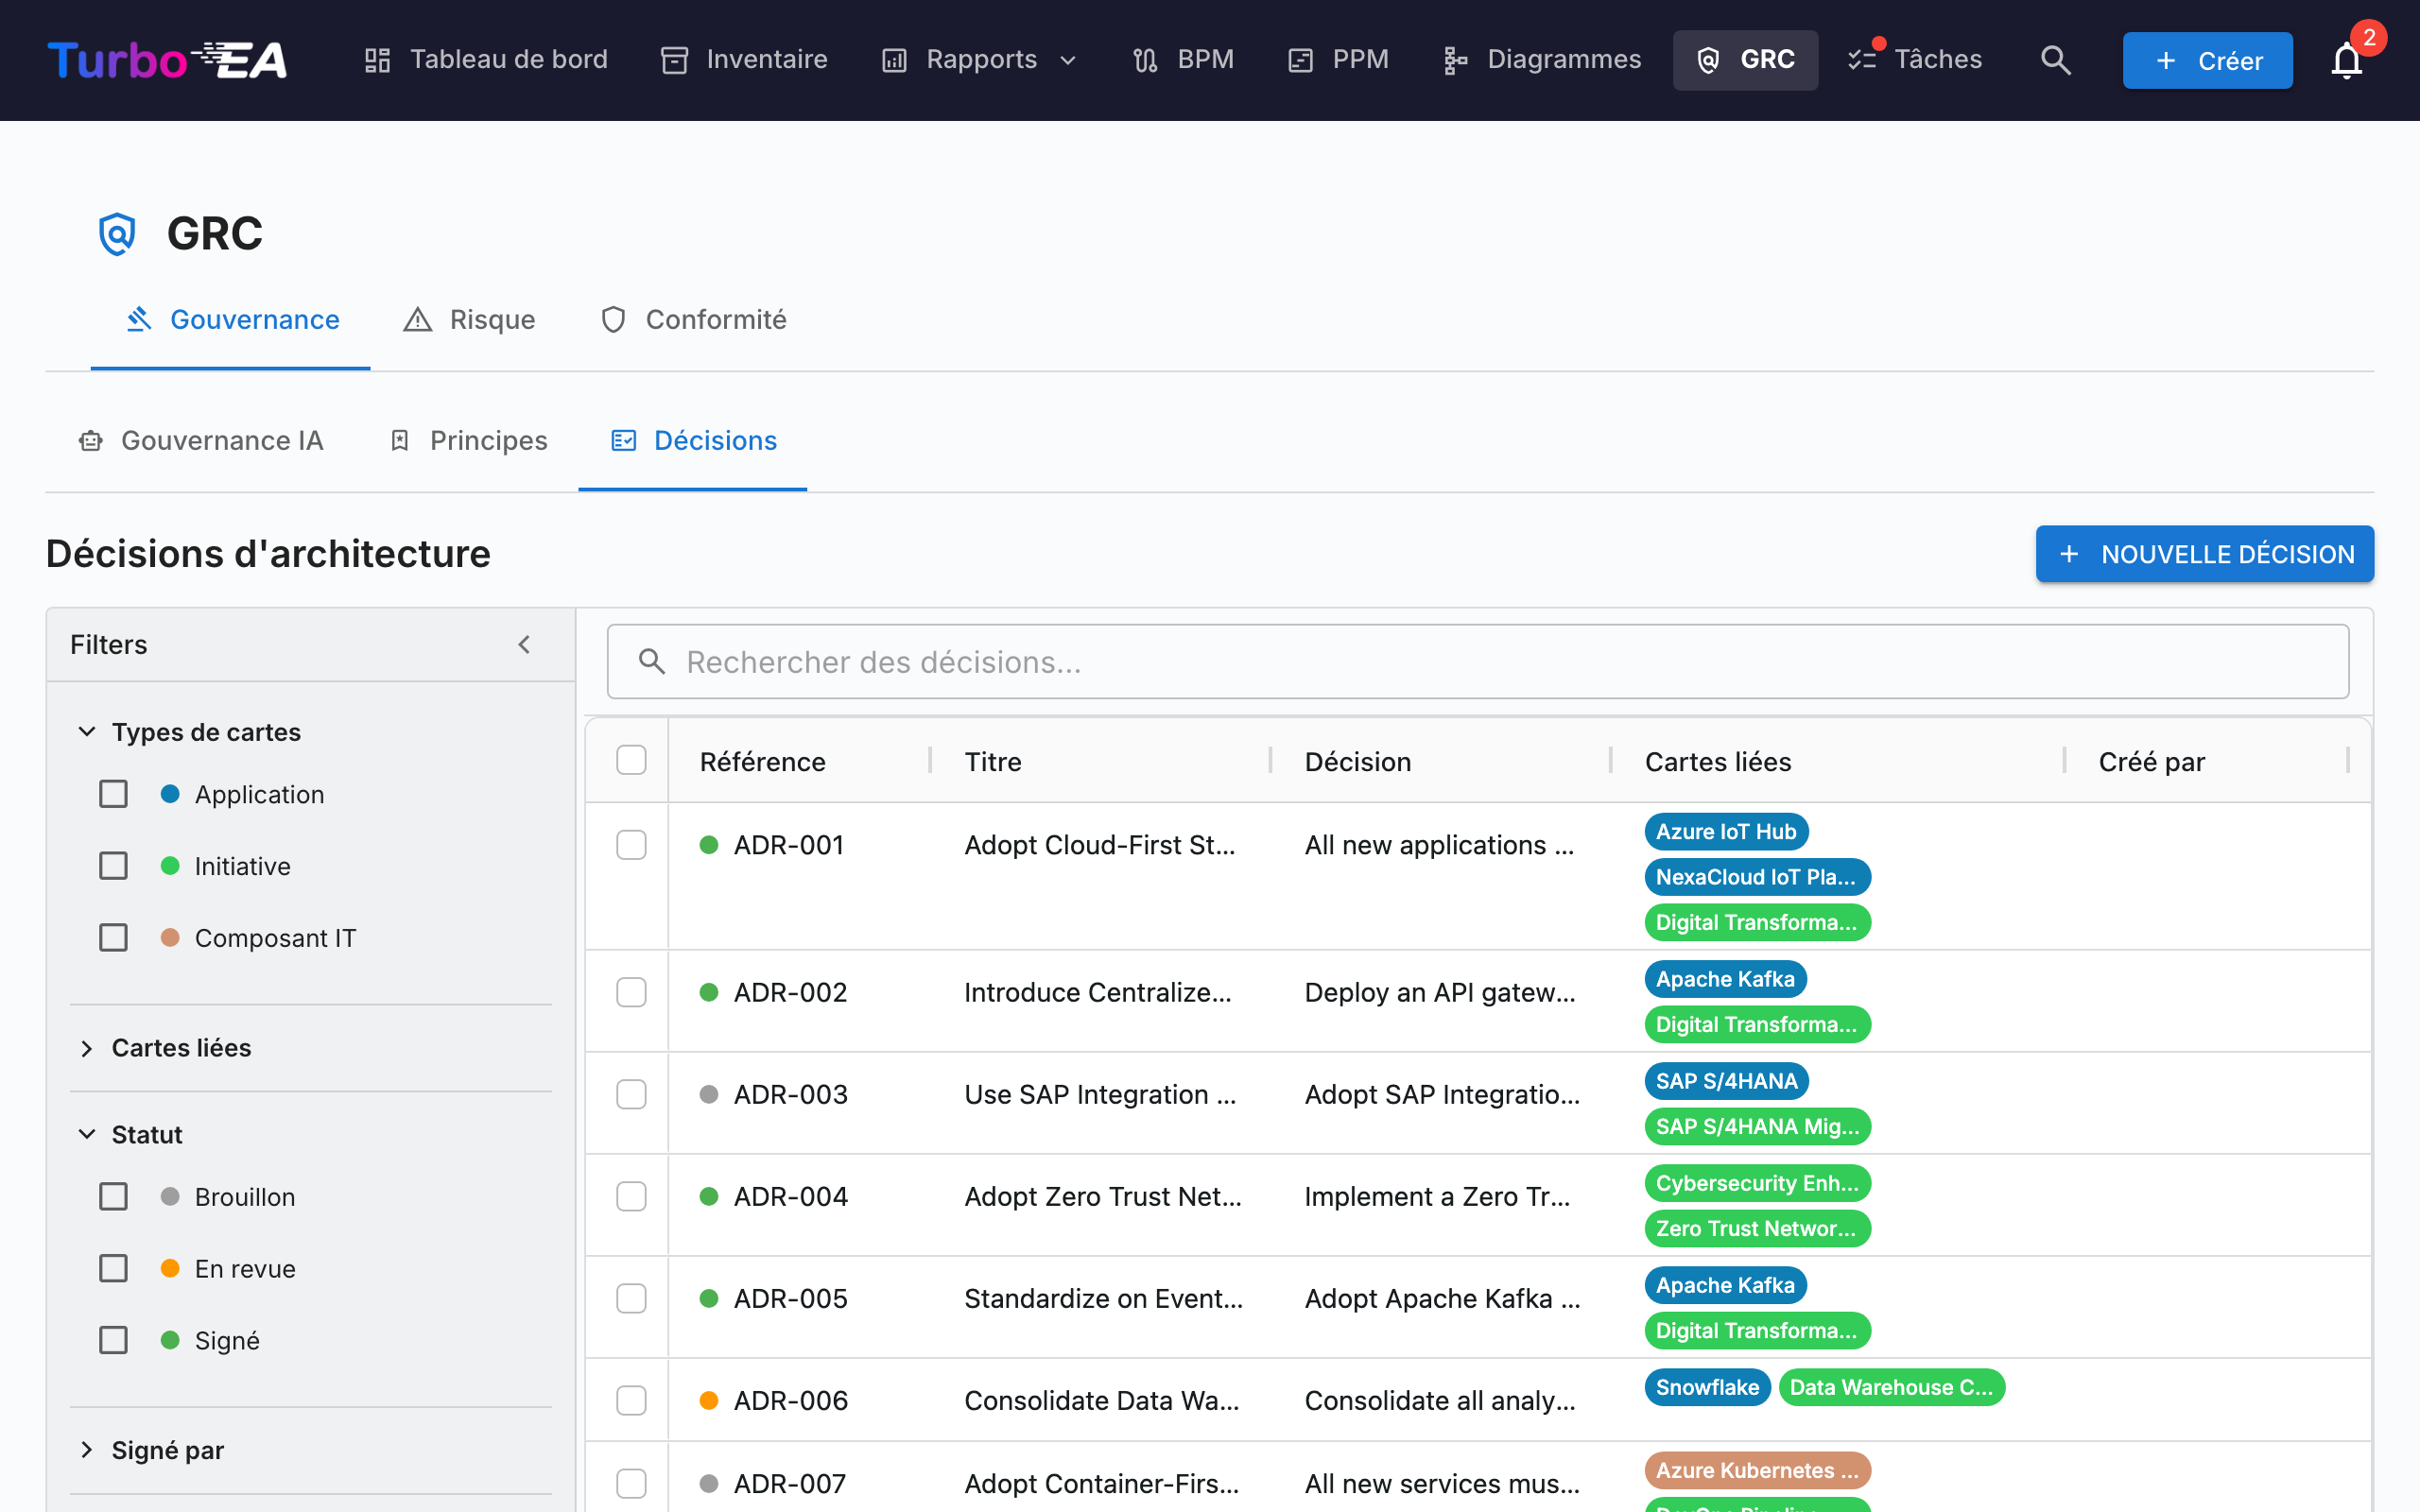Click the NOUVELLE DÉCISION button
Screen dimensions: 2420x1512
click(x=2204, y=554)
